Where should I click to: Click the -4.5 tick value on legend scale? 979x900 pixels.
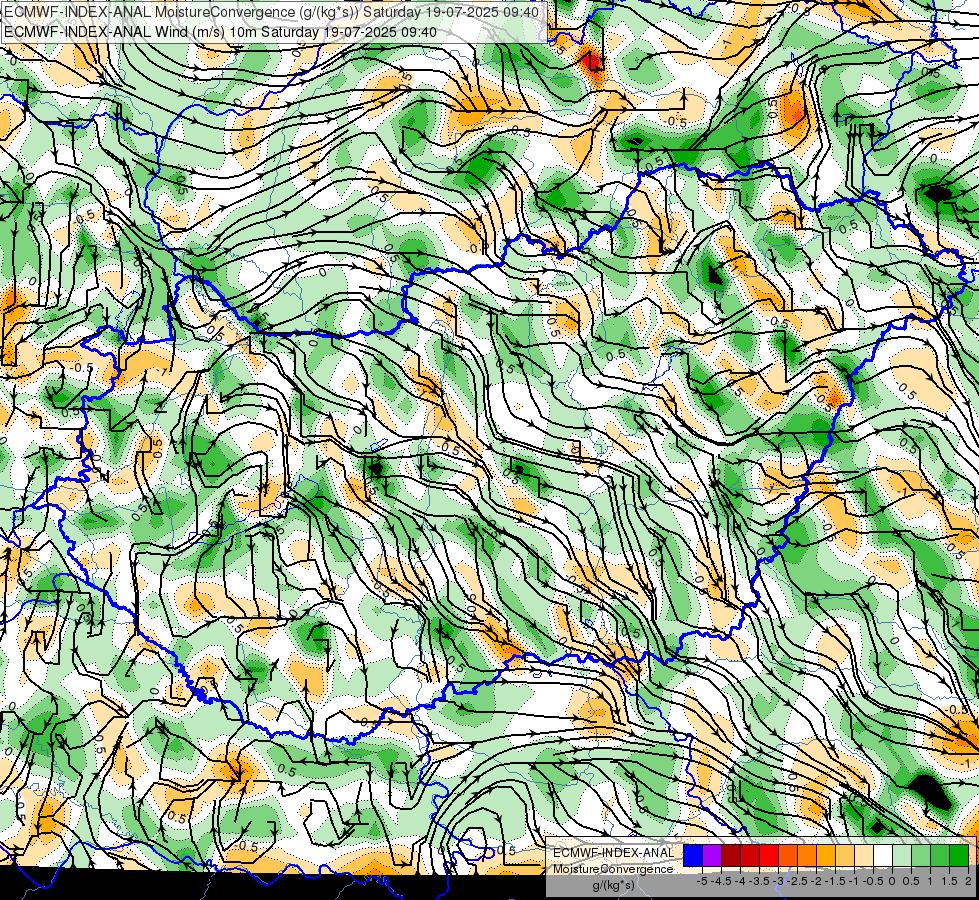pyautogui.click(x=721, y=881)
